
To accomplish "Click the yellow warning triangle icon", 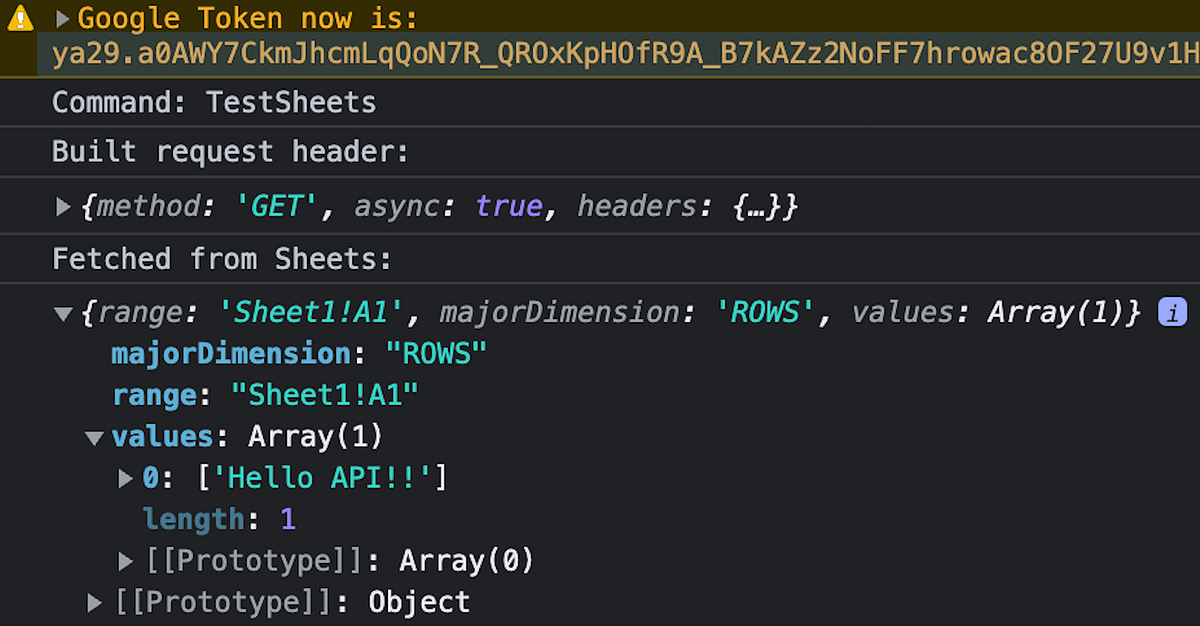I will 18,17.
